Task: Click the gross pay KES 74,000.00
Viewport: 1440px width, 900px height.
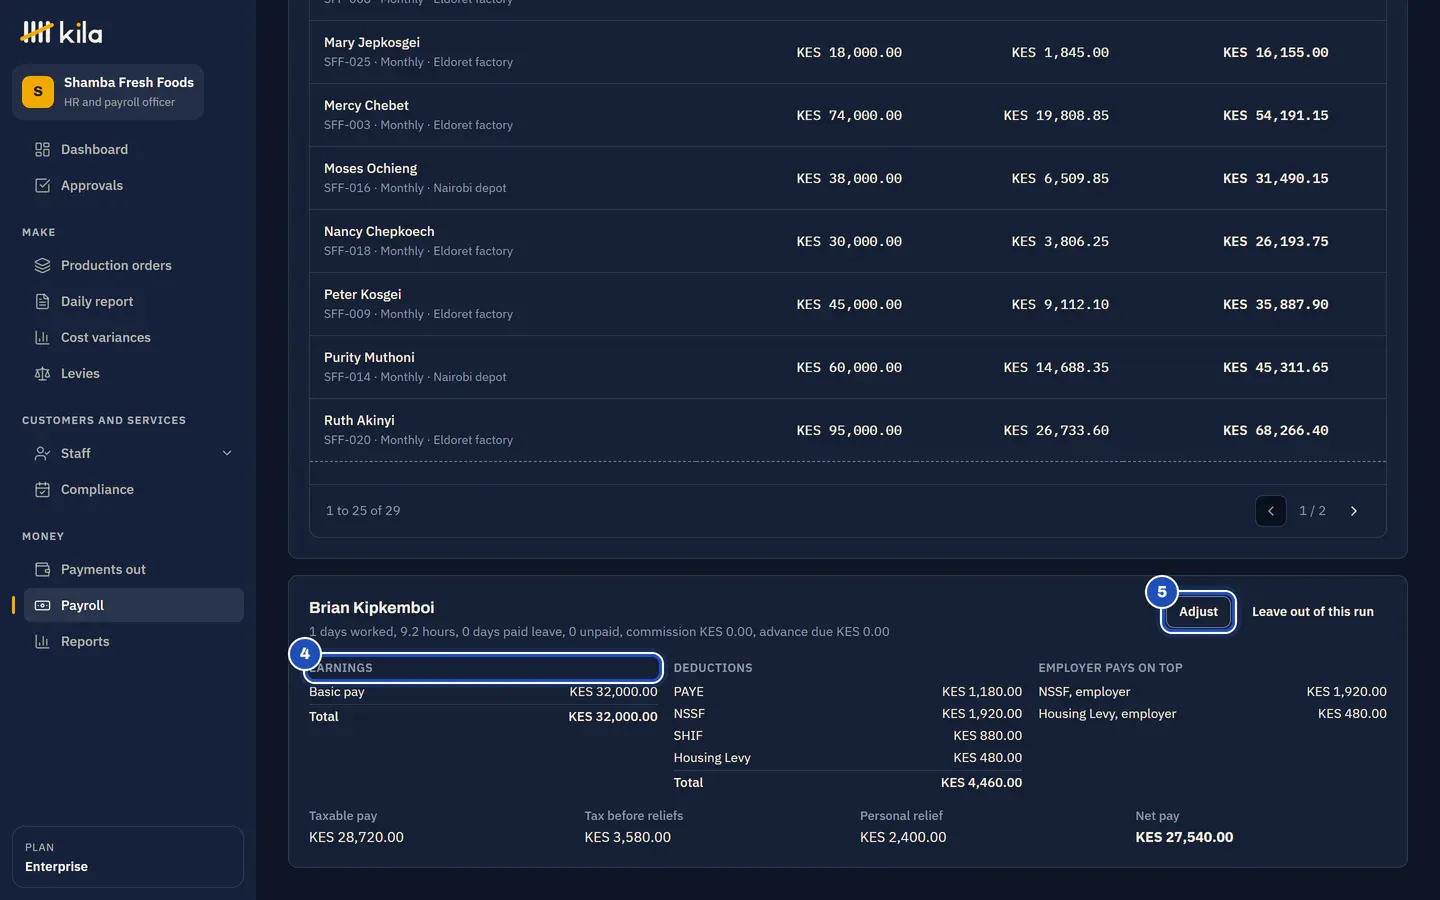Action: (849, 116)
